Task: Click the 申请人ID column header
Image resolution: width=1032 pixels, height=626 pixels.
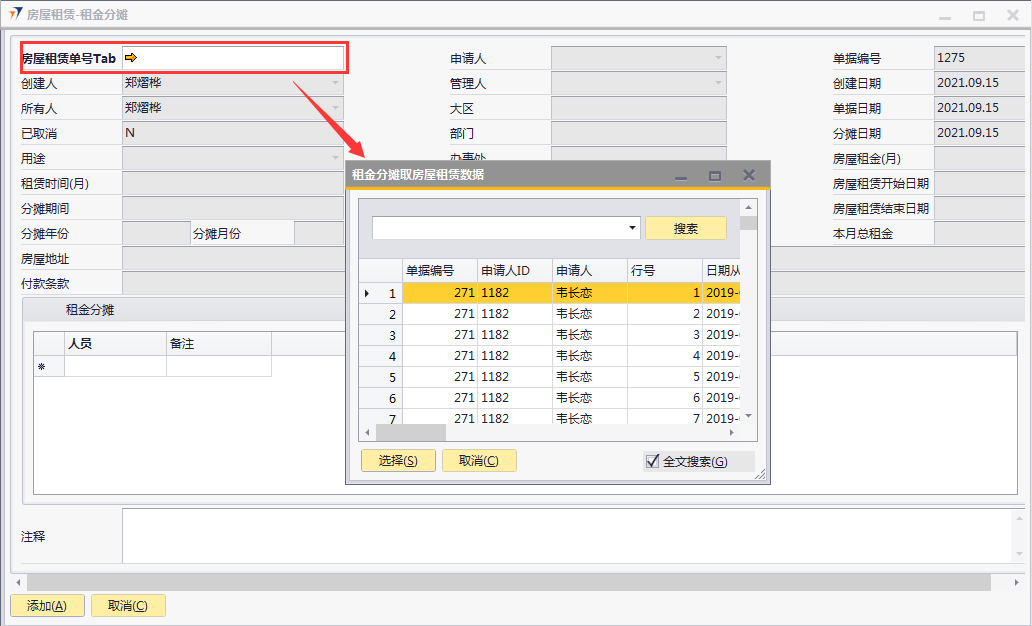Action: pos(514,270)
